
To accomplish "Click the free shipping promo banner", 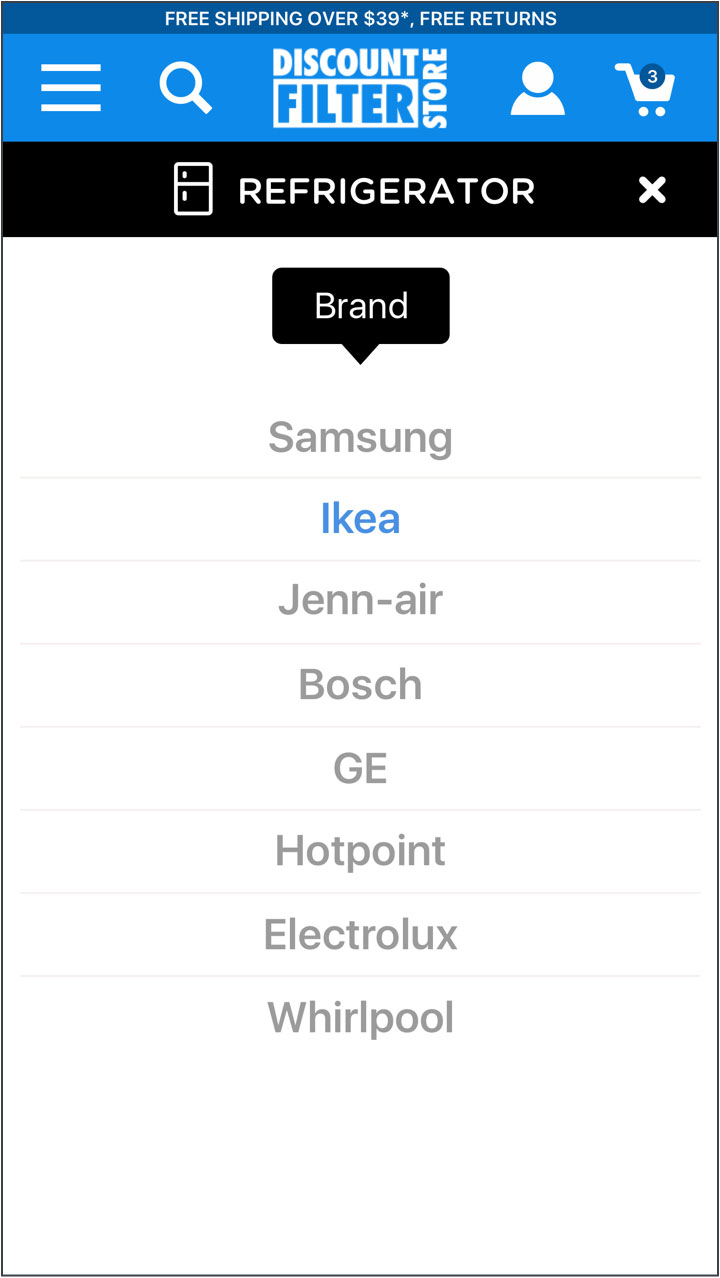I will coord(360,18).
